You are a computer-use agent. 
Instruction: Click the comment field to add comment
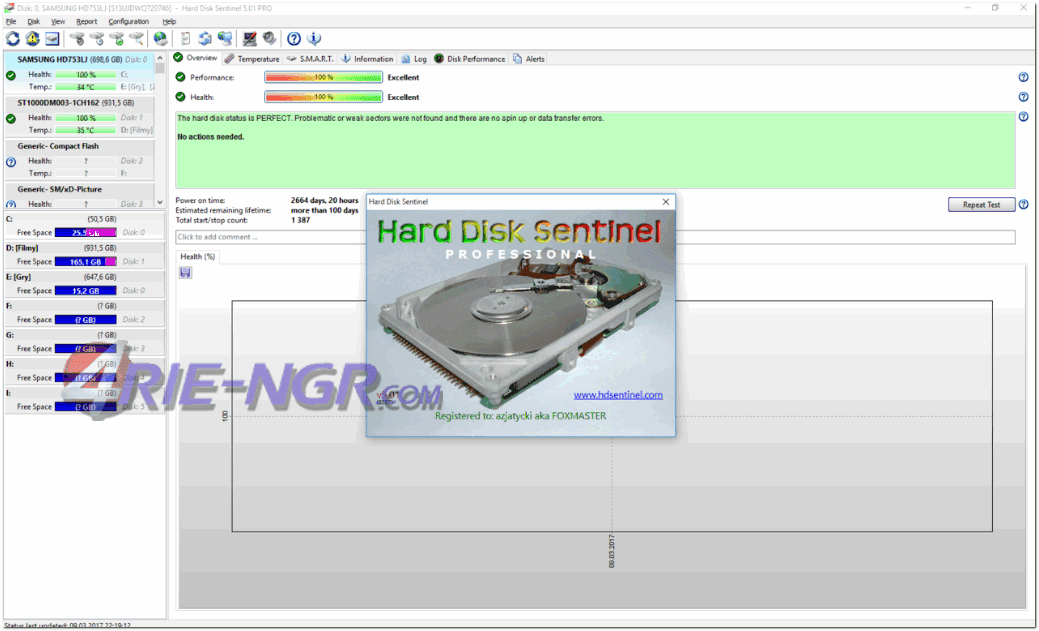595,237
